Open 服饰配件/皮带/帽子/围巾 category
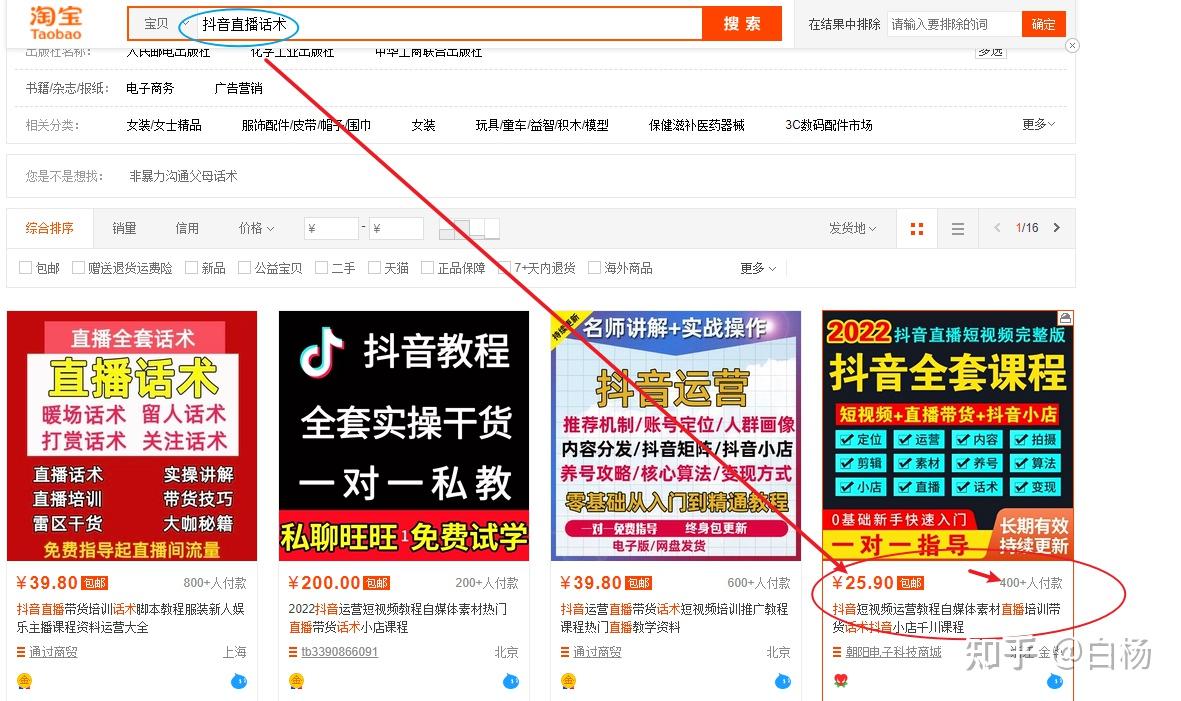 pos(306,125)
